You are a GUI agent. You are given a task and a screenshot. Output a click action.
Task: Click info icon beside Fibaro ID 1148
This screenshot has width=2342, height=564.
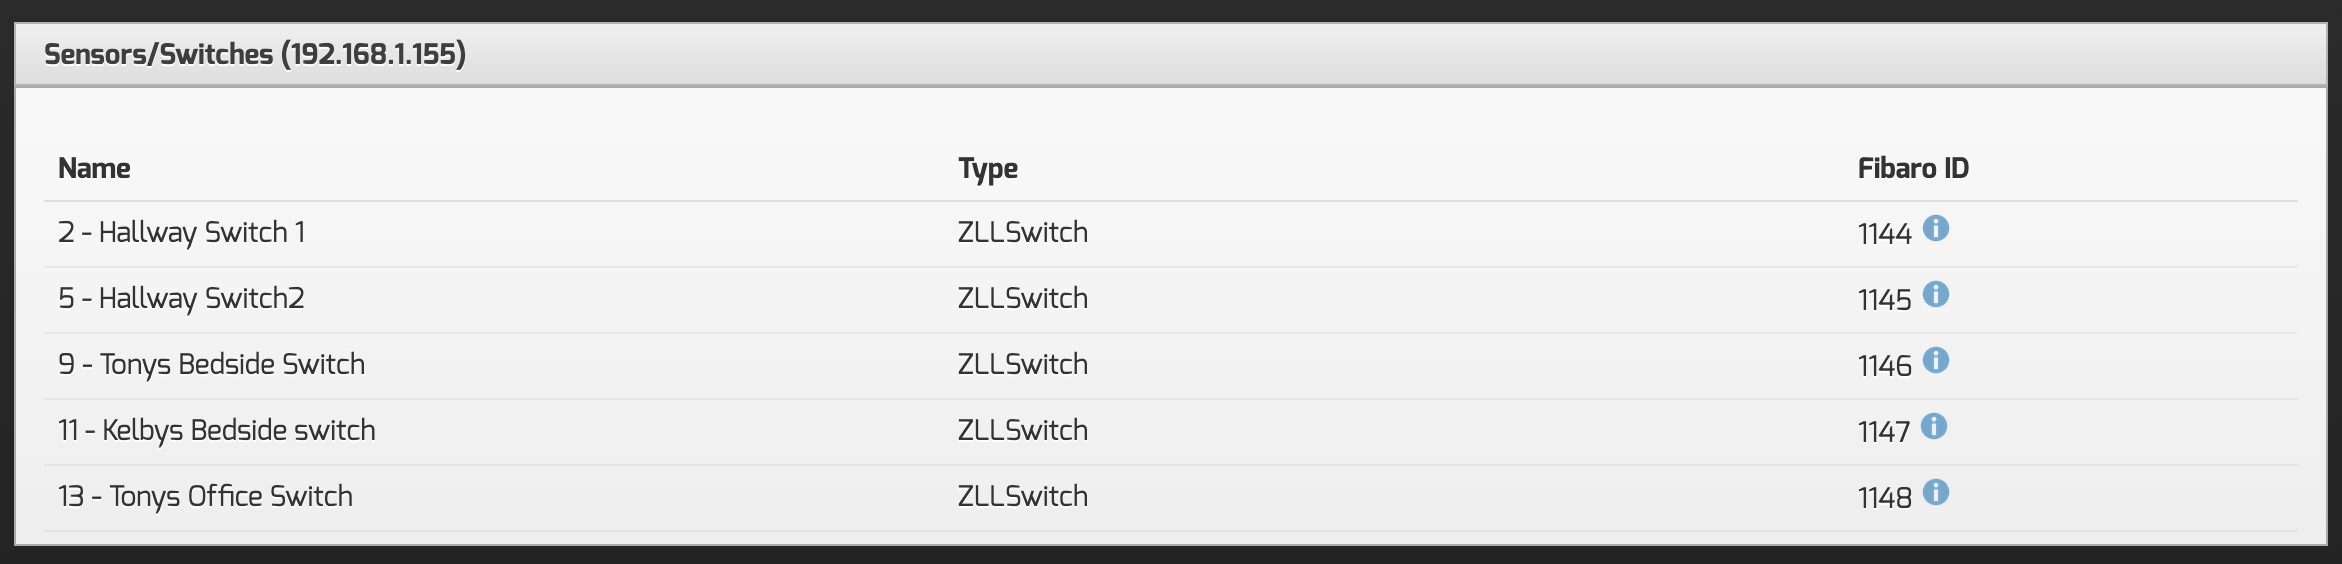tap(1936, 493)
